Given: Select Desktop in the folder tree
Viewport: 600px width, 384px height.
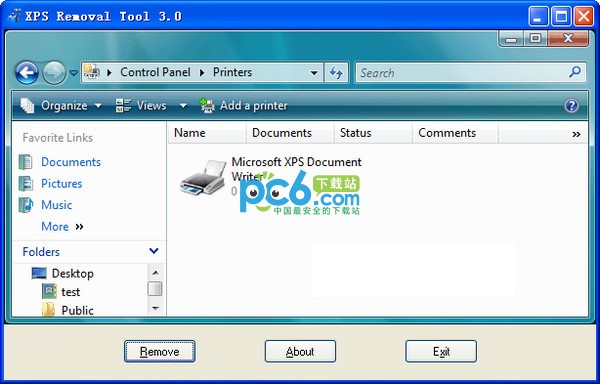Looking at the screenshot, I should click(x=73, y=273).
